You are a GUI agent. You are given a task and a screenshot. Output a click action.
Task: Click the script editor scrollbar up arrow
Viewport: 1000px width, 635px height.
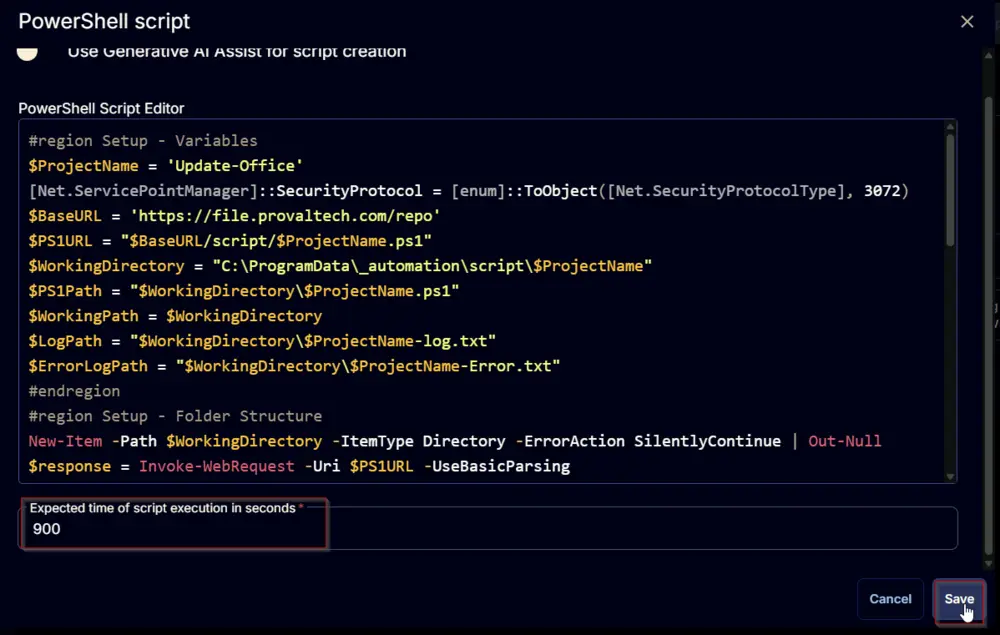pyautogui.click(x=950, y=127)
